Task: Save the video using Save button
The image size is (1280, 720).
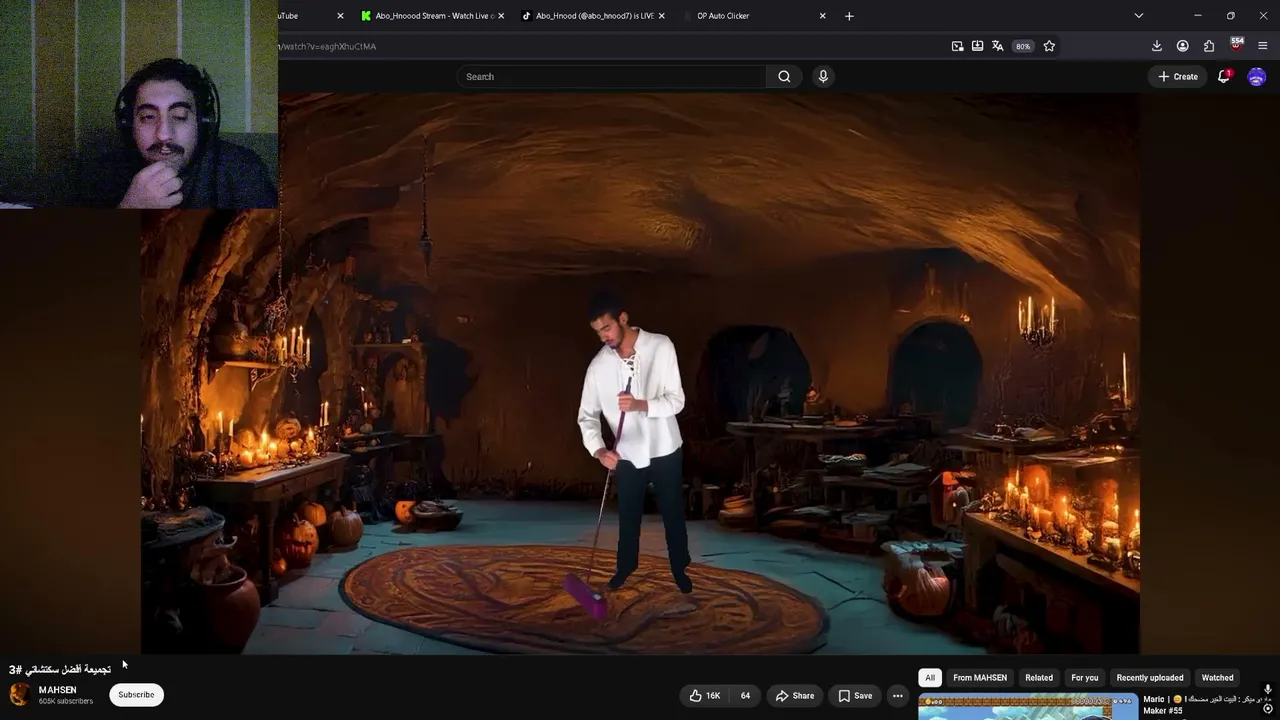Action: click(855, 696)
